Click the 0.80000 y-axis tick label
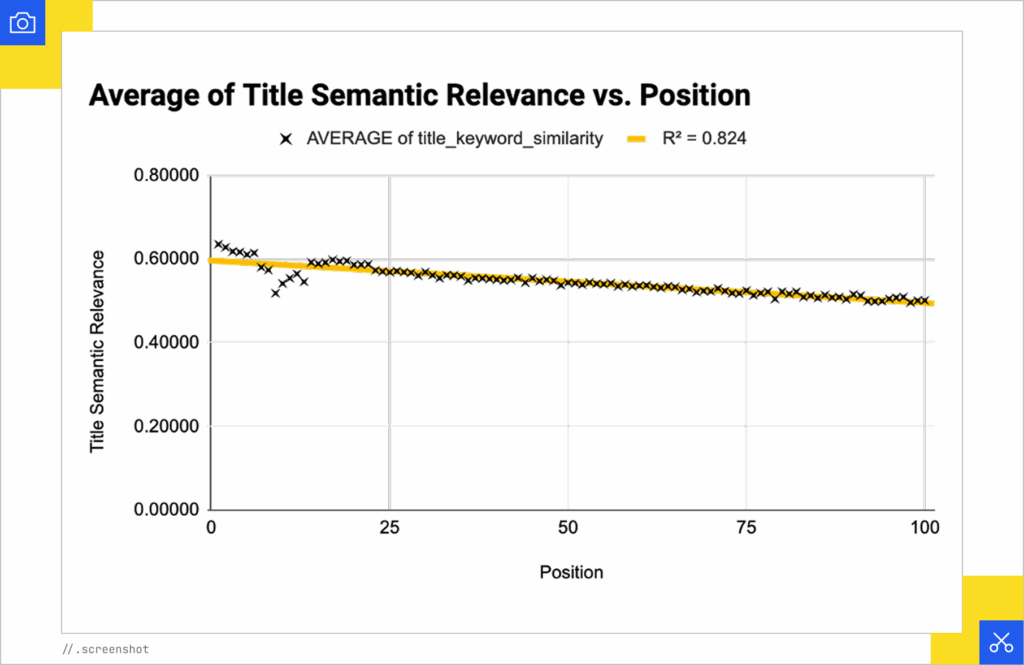Image resolution: width=1024 pixels, height=665 pixels. pos(160,176)
